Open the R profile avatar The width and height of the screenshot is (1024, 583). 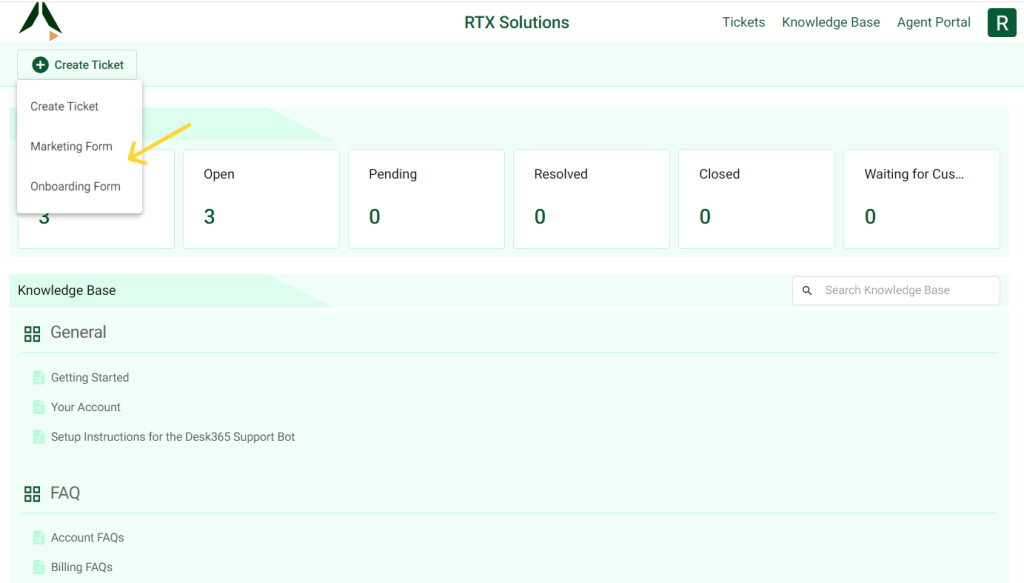click(1001, 21)
